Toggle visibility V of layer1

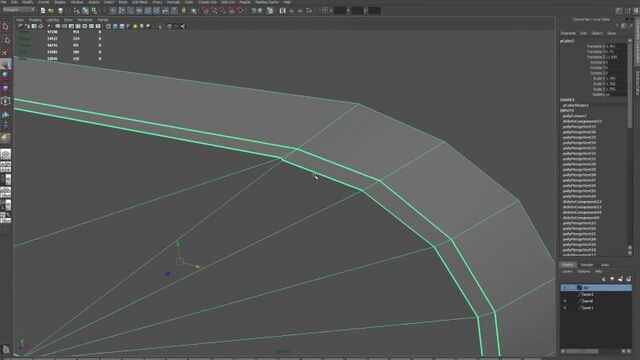(x=565, y=308)
